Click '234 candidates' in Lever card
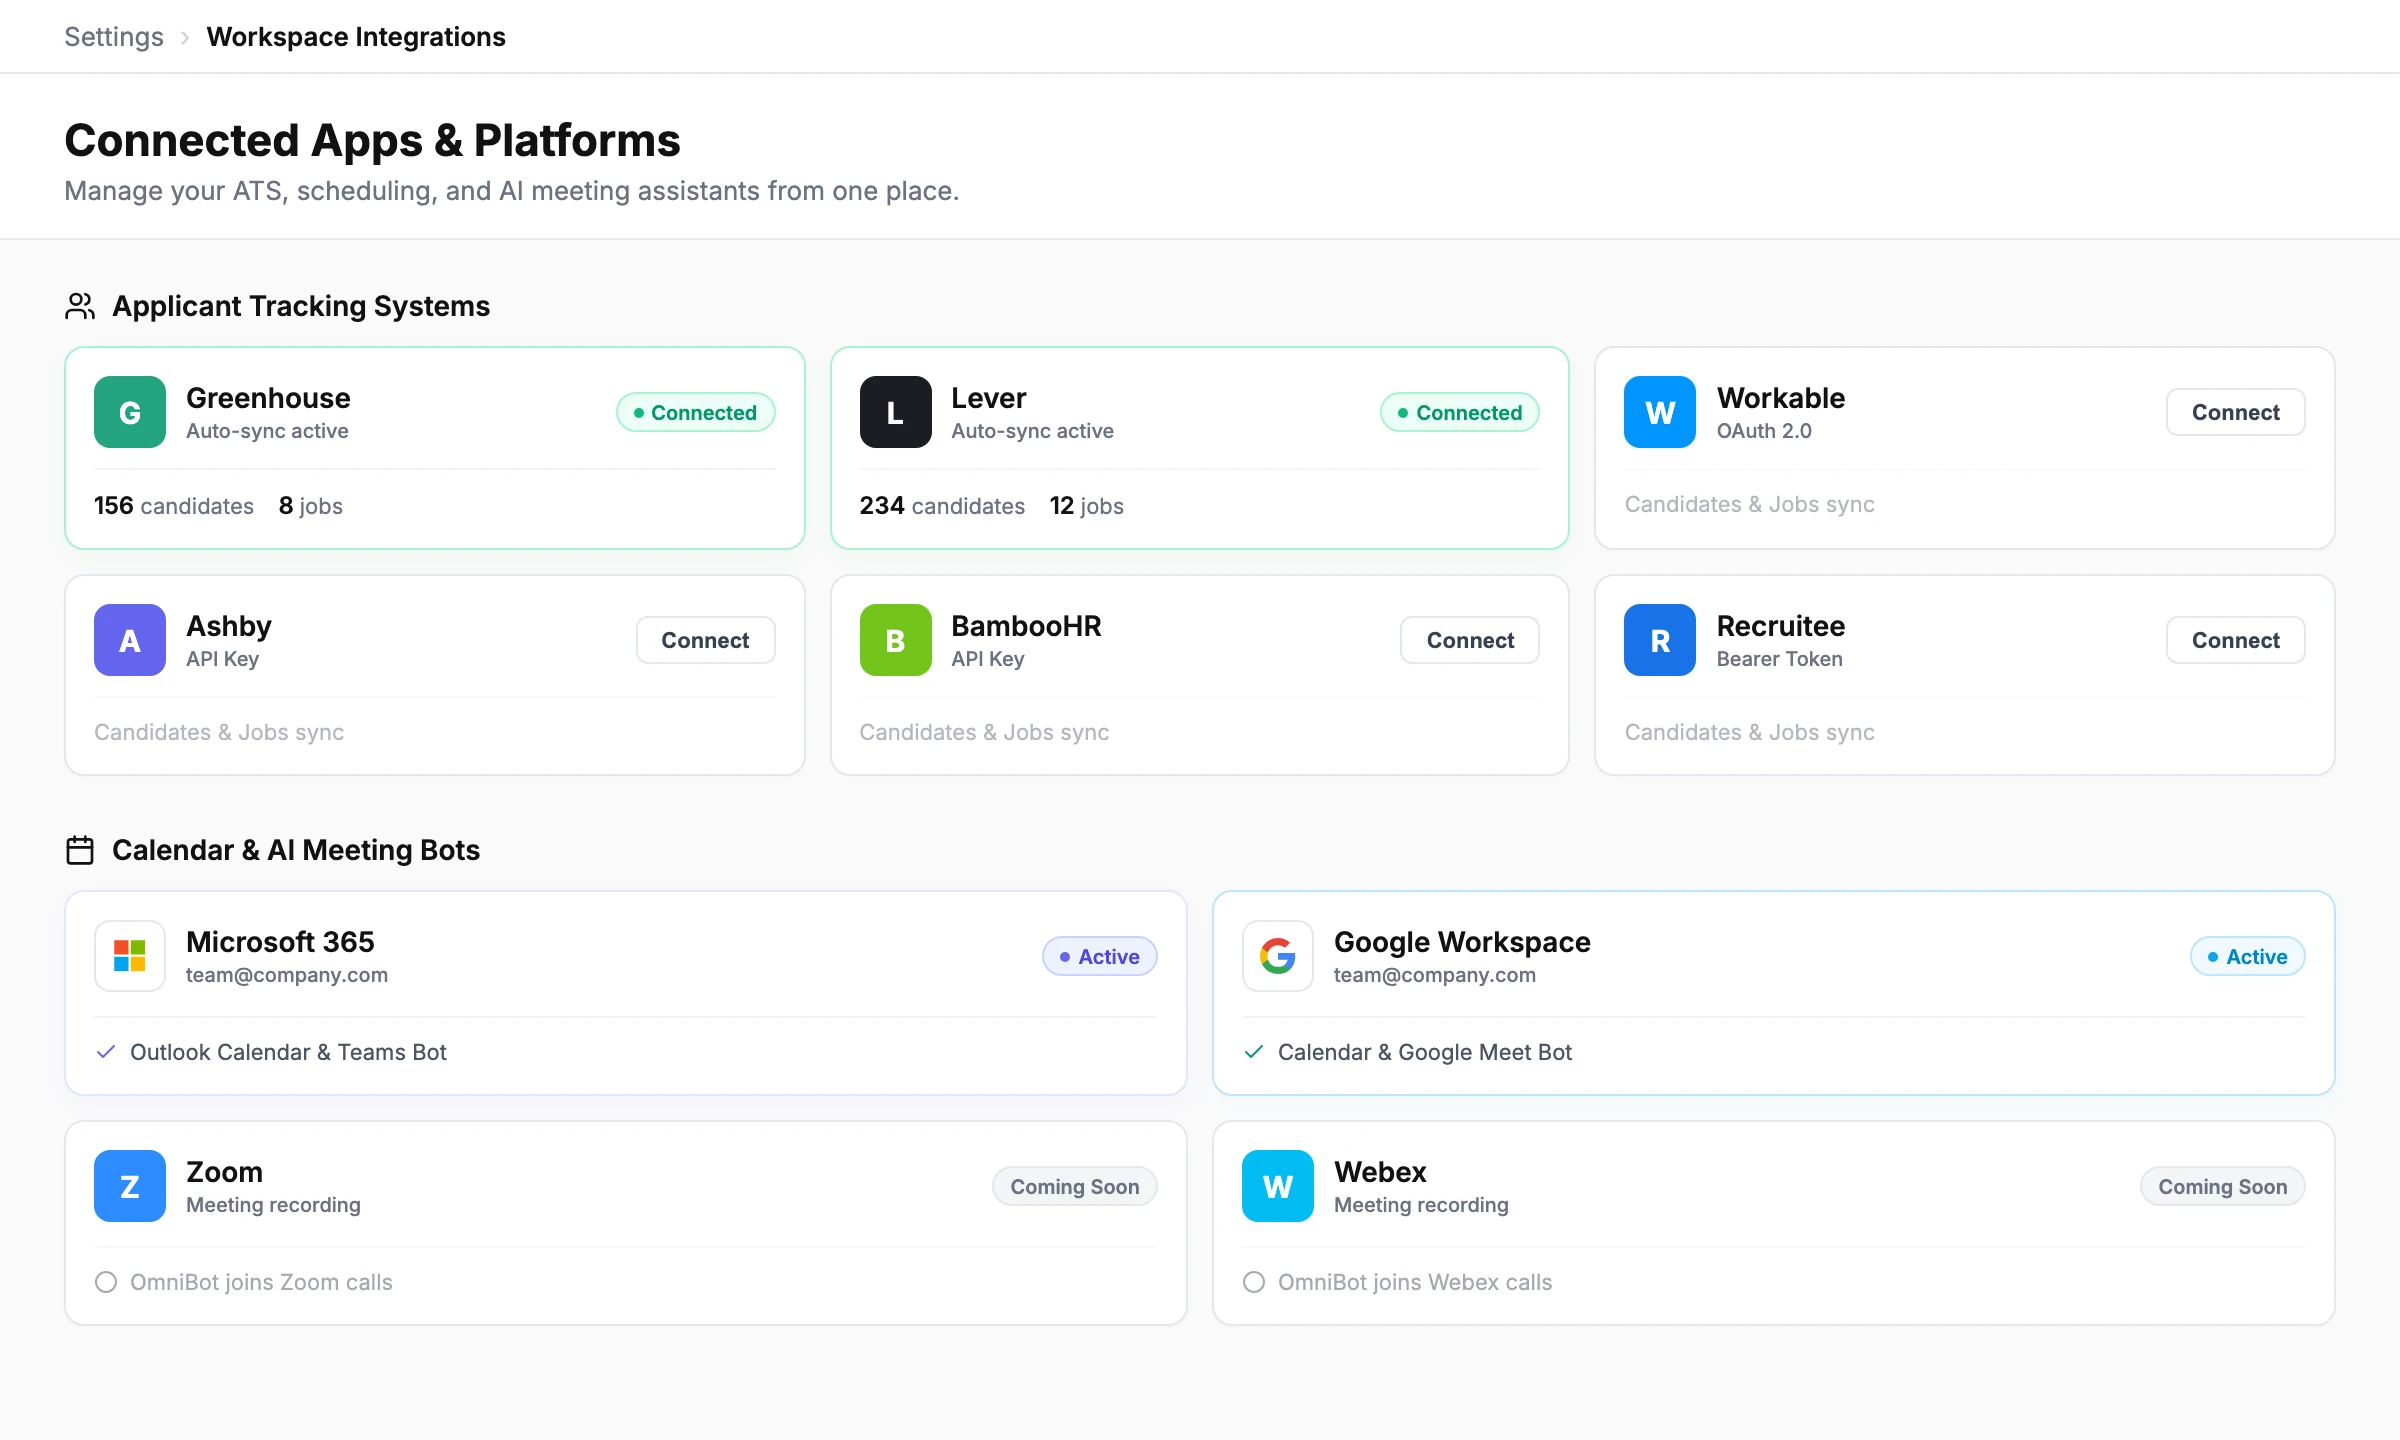The height and width of the screenshot is (1440, 2400). (942, 506)
